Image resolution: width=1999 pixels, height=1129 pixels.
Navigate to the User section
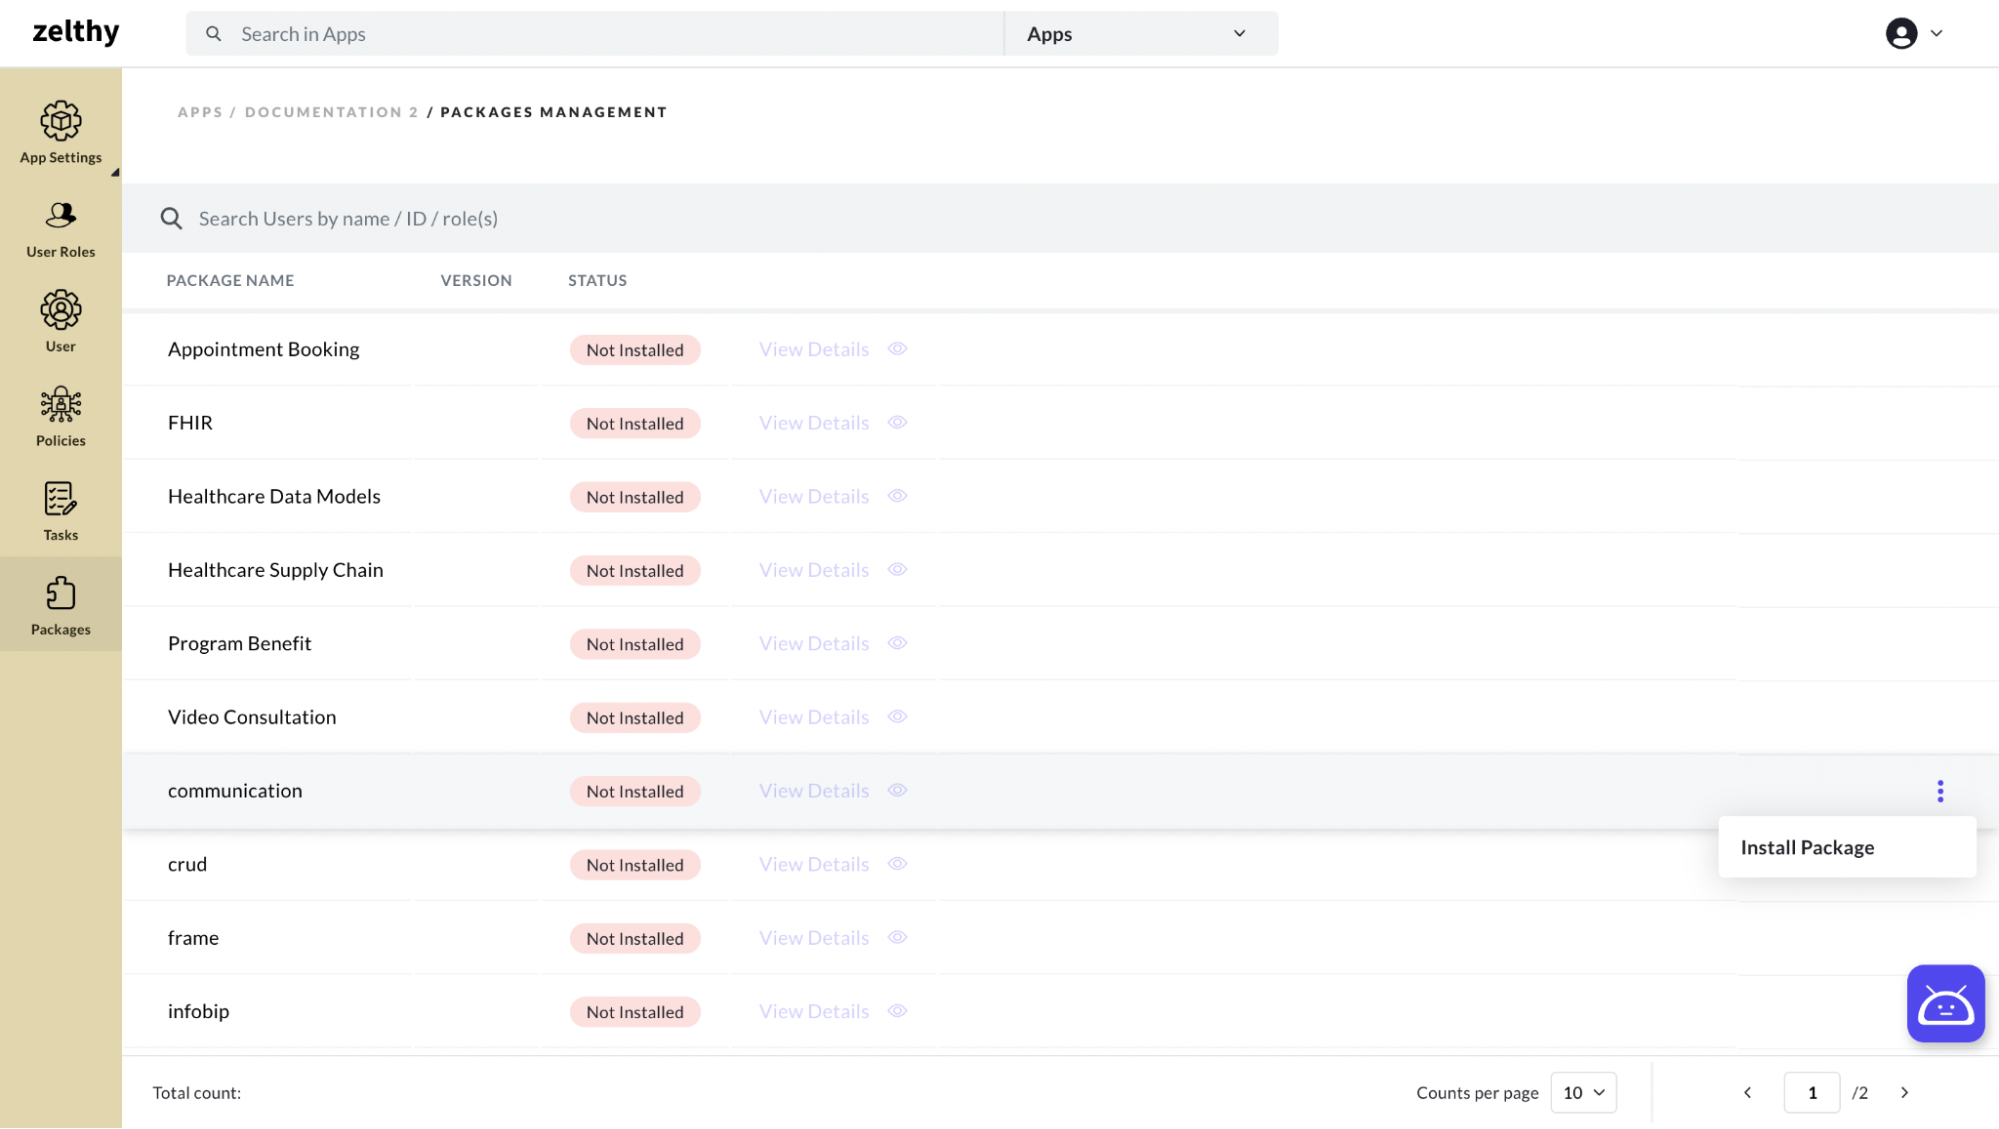[59, 320]
